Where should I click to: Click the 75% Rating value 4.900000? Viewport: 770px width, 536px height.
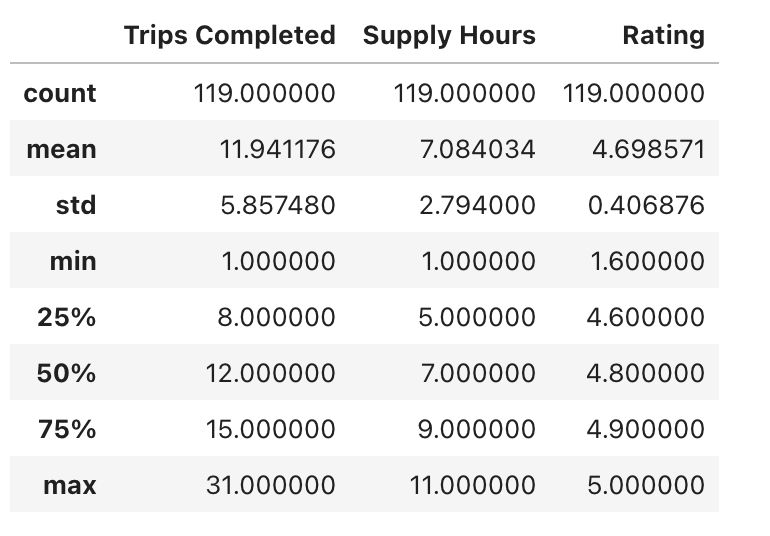pos(646,429)
